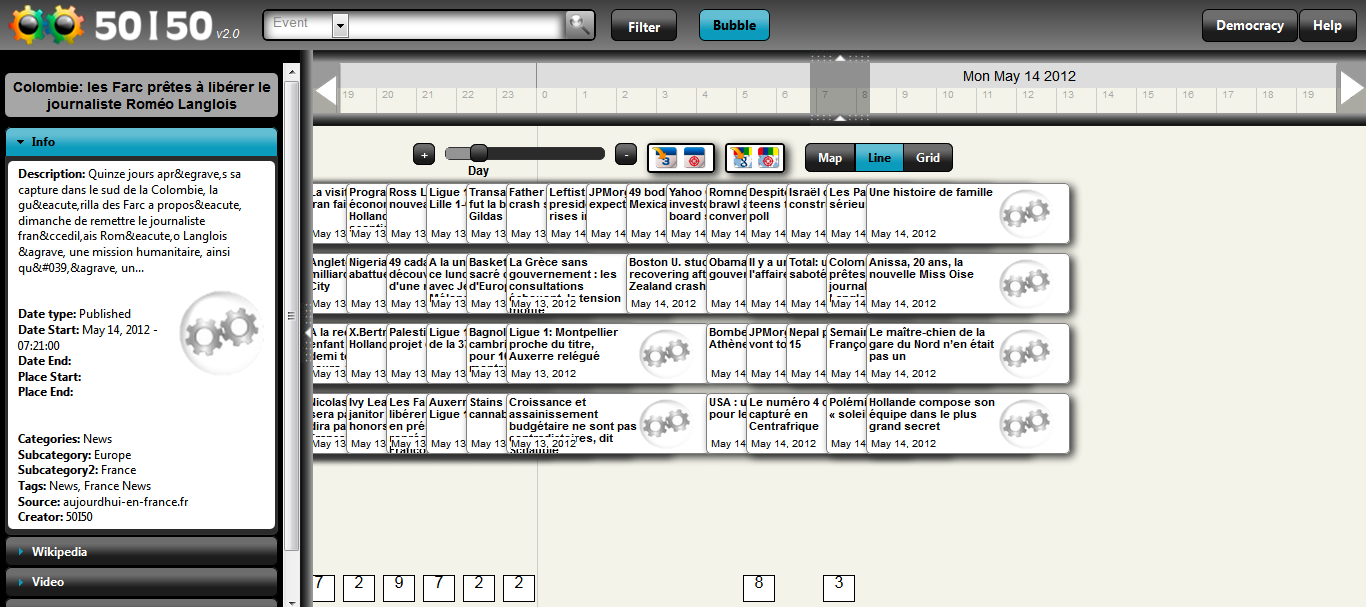
Task: Switch to Grid view
Action: click(928, 158)
